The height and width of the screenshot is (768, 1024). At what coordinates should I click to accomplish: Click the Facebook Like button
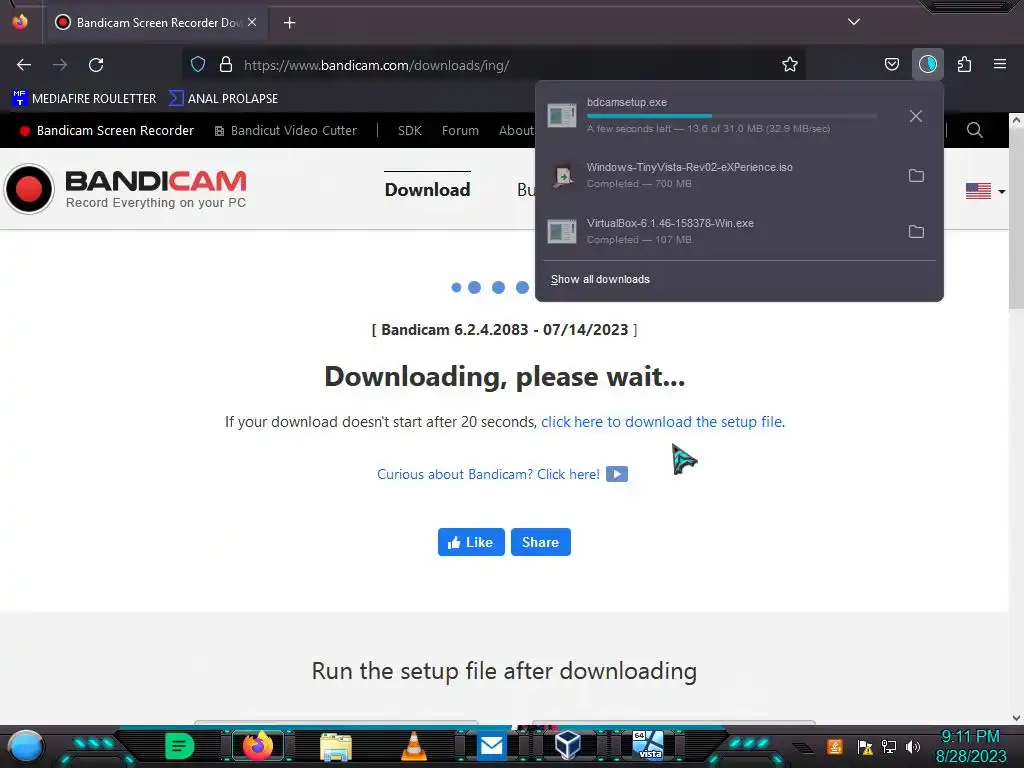(x=471, y=542)
